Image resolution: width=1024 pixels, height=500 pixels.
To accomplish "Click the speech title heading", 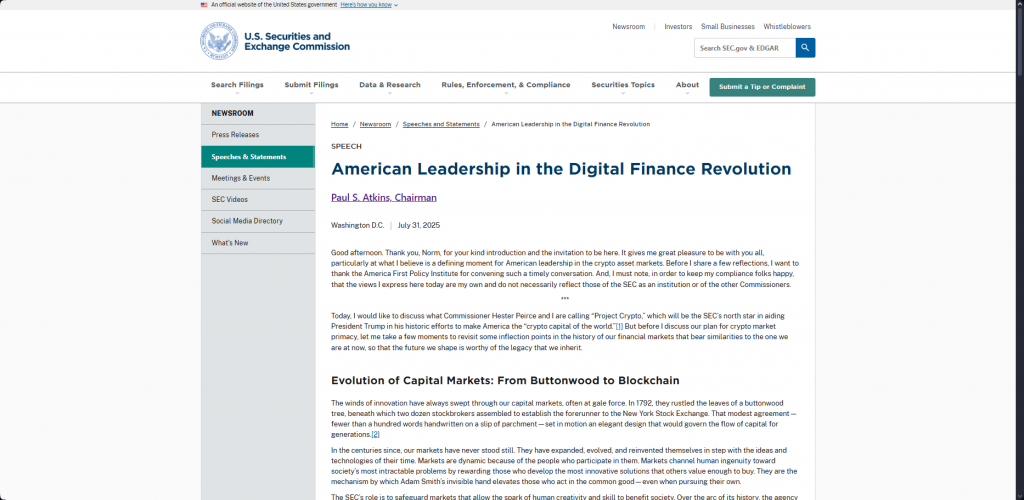I will point(561,169).
